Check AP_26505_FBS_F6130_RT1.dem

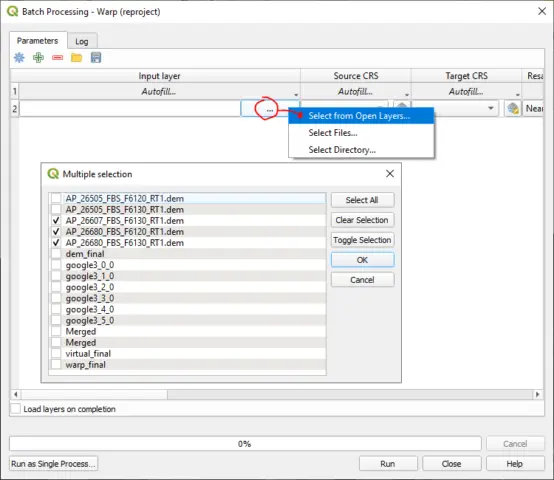pos(56,209)
